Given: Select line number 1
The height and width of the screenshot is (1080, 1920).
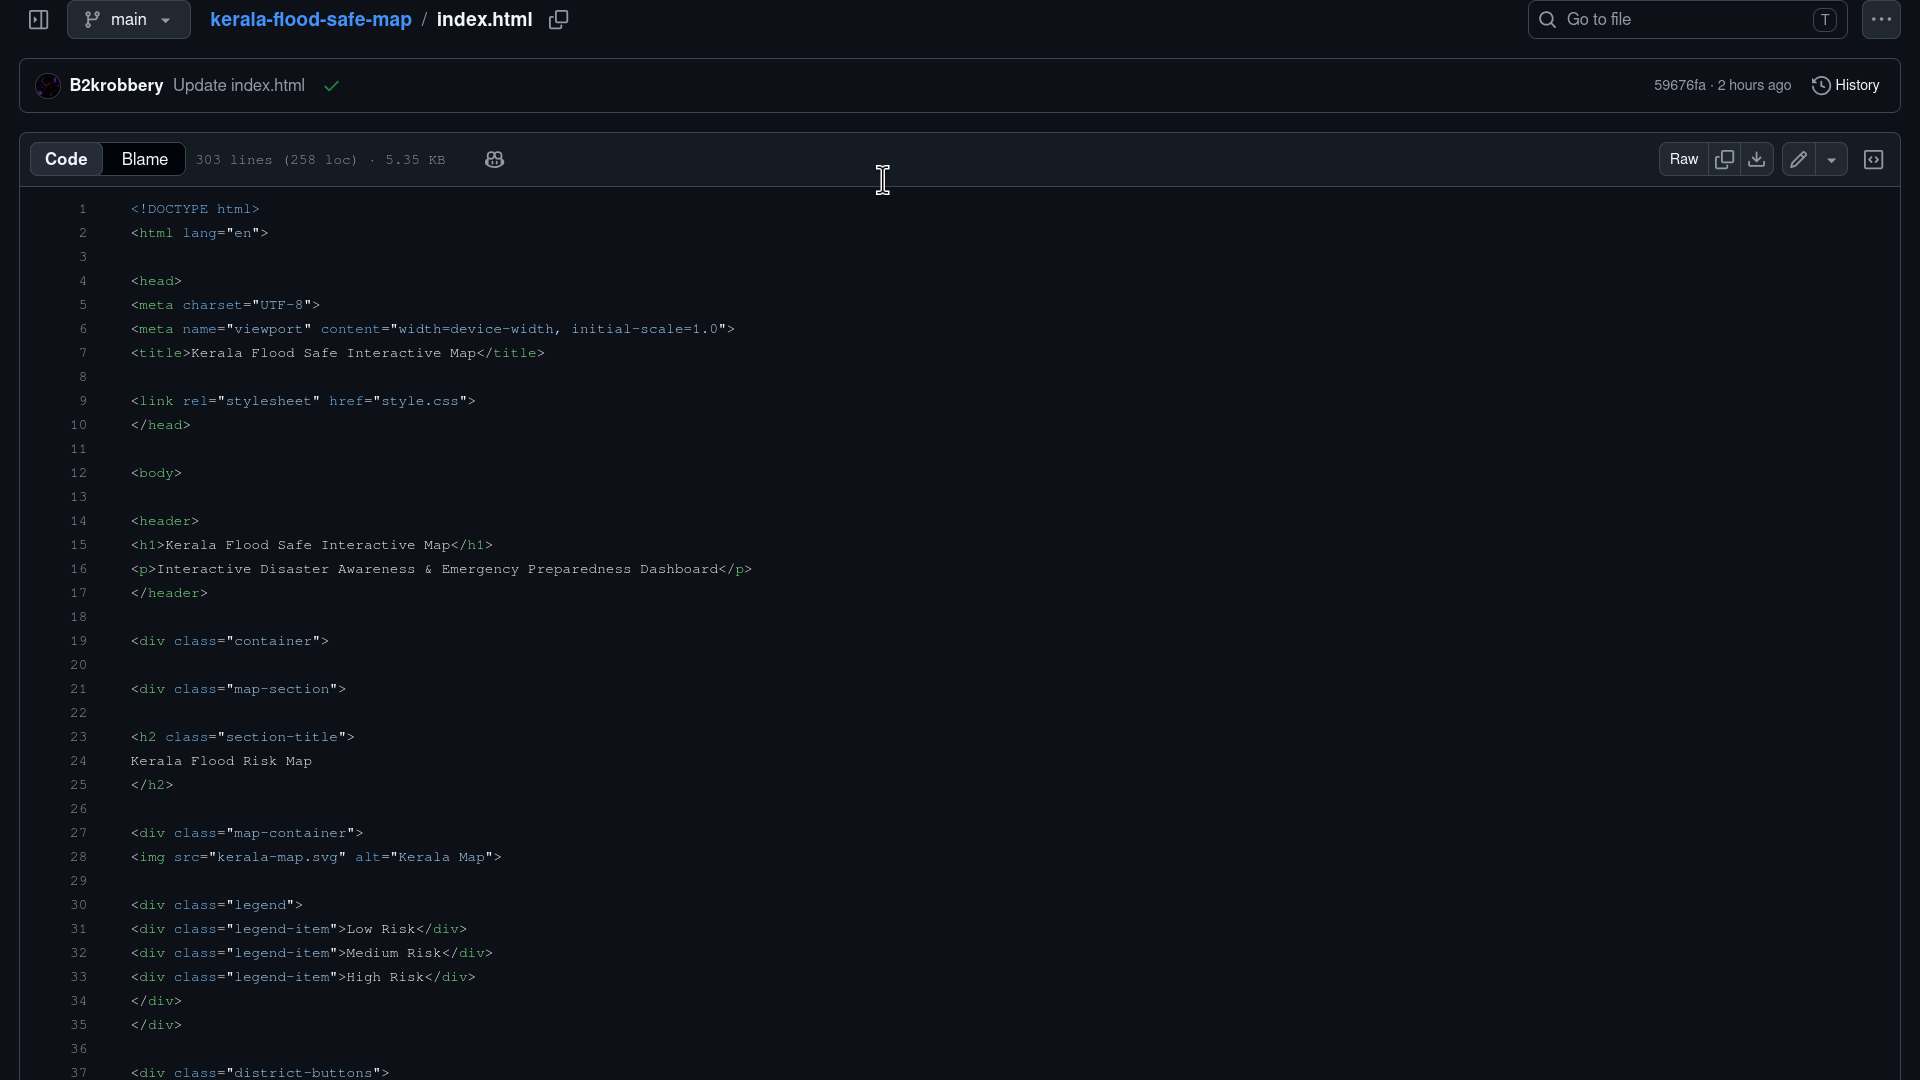Looking at the screenshot, I should (83, 209).
